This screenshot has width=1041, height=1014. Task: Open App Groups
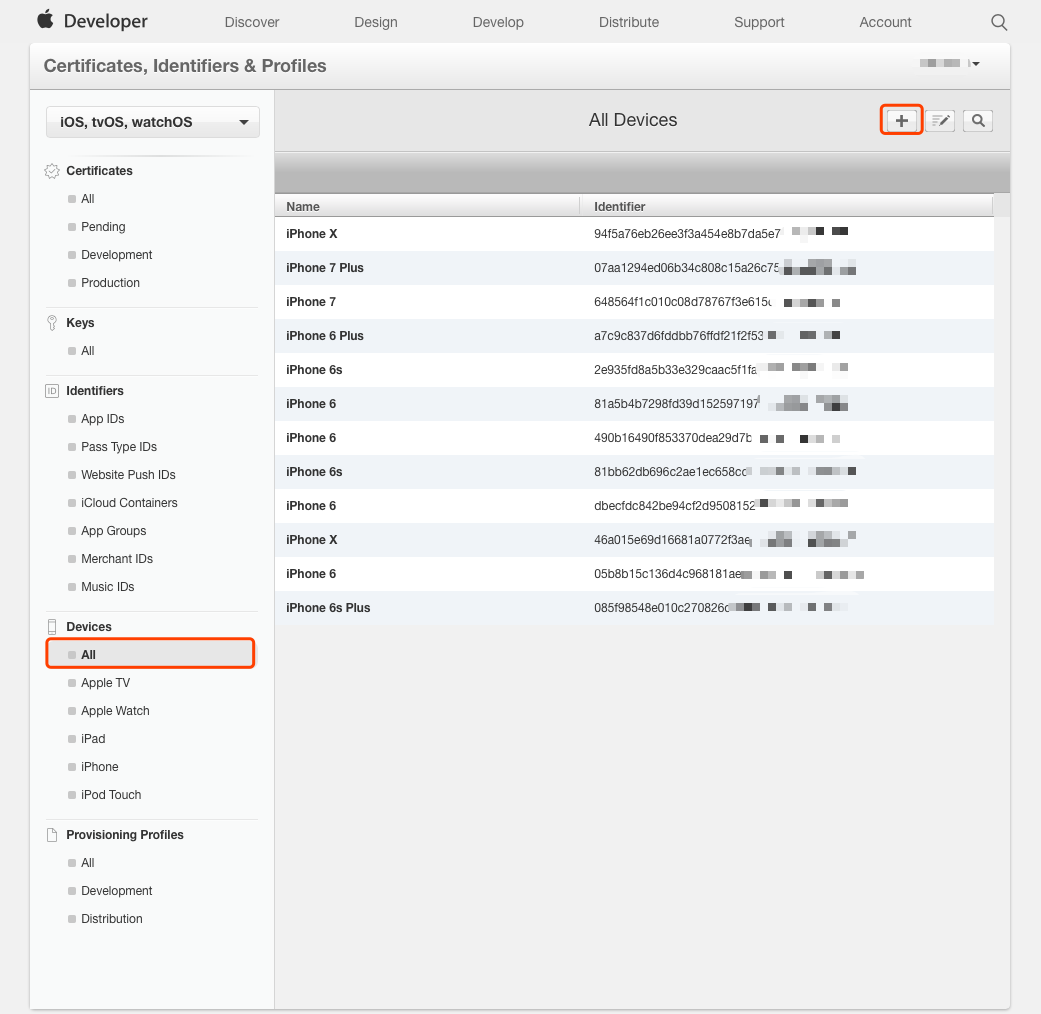tap(114, 531)
